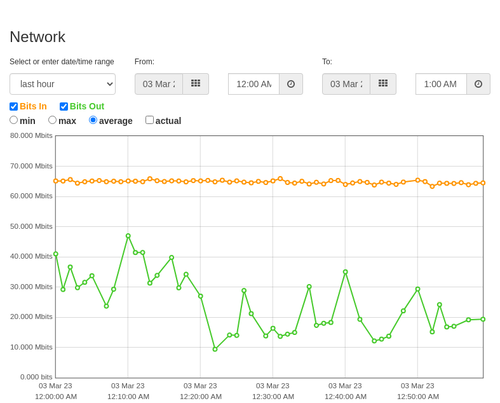Open the From date calendar picker icon

[196, 84]
